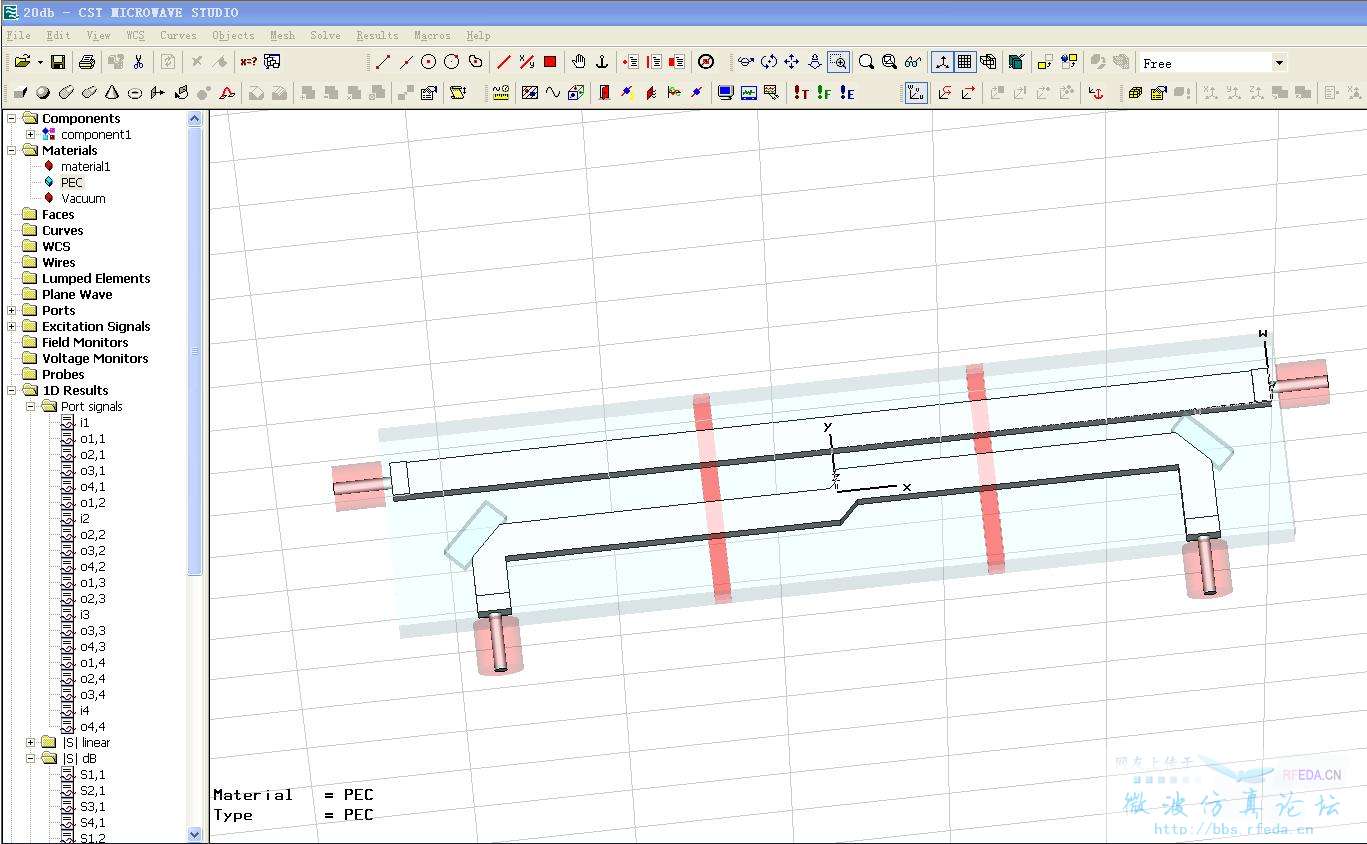Click the anchor point icon
Image resolution: width=1367 pixels, height=844 pixels.
pos(602,62)
